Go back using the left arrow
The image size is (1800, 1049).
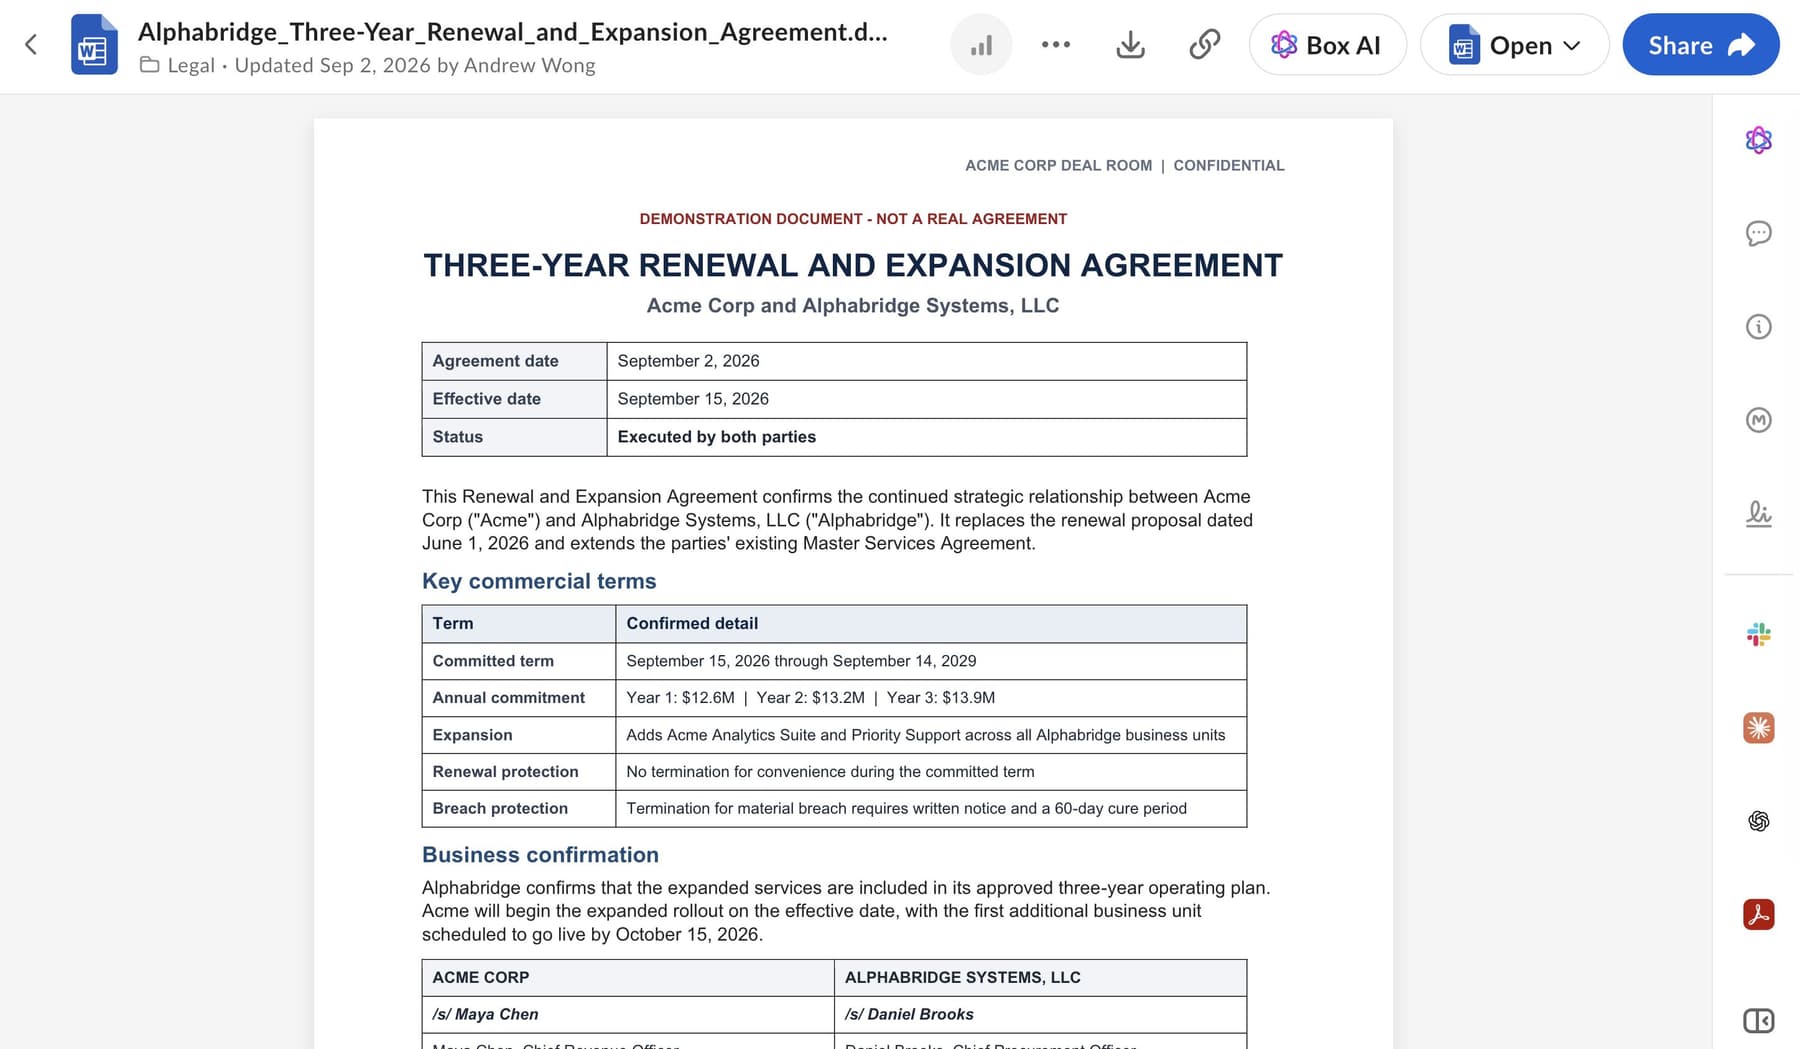[31, 45]
